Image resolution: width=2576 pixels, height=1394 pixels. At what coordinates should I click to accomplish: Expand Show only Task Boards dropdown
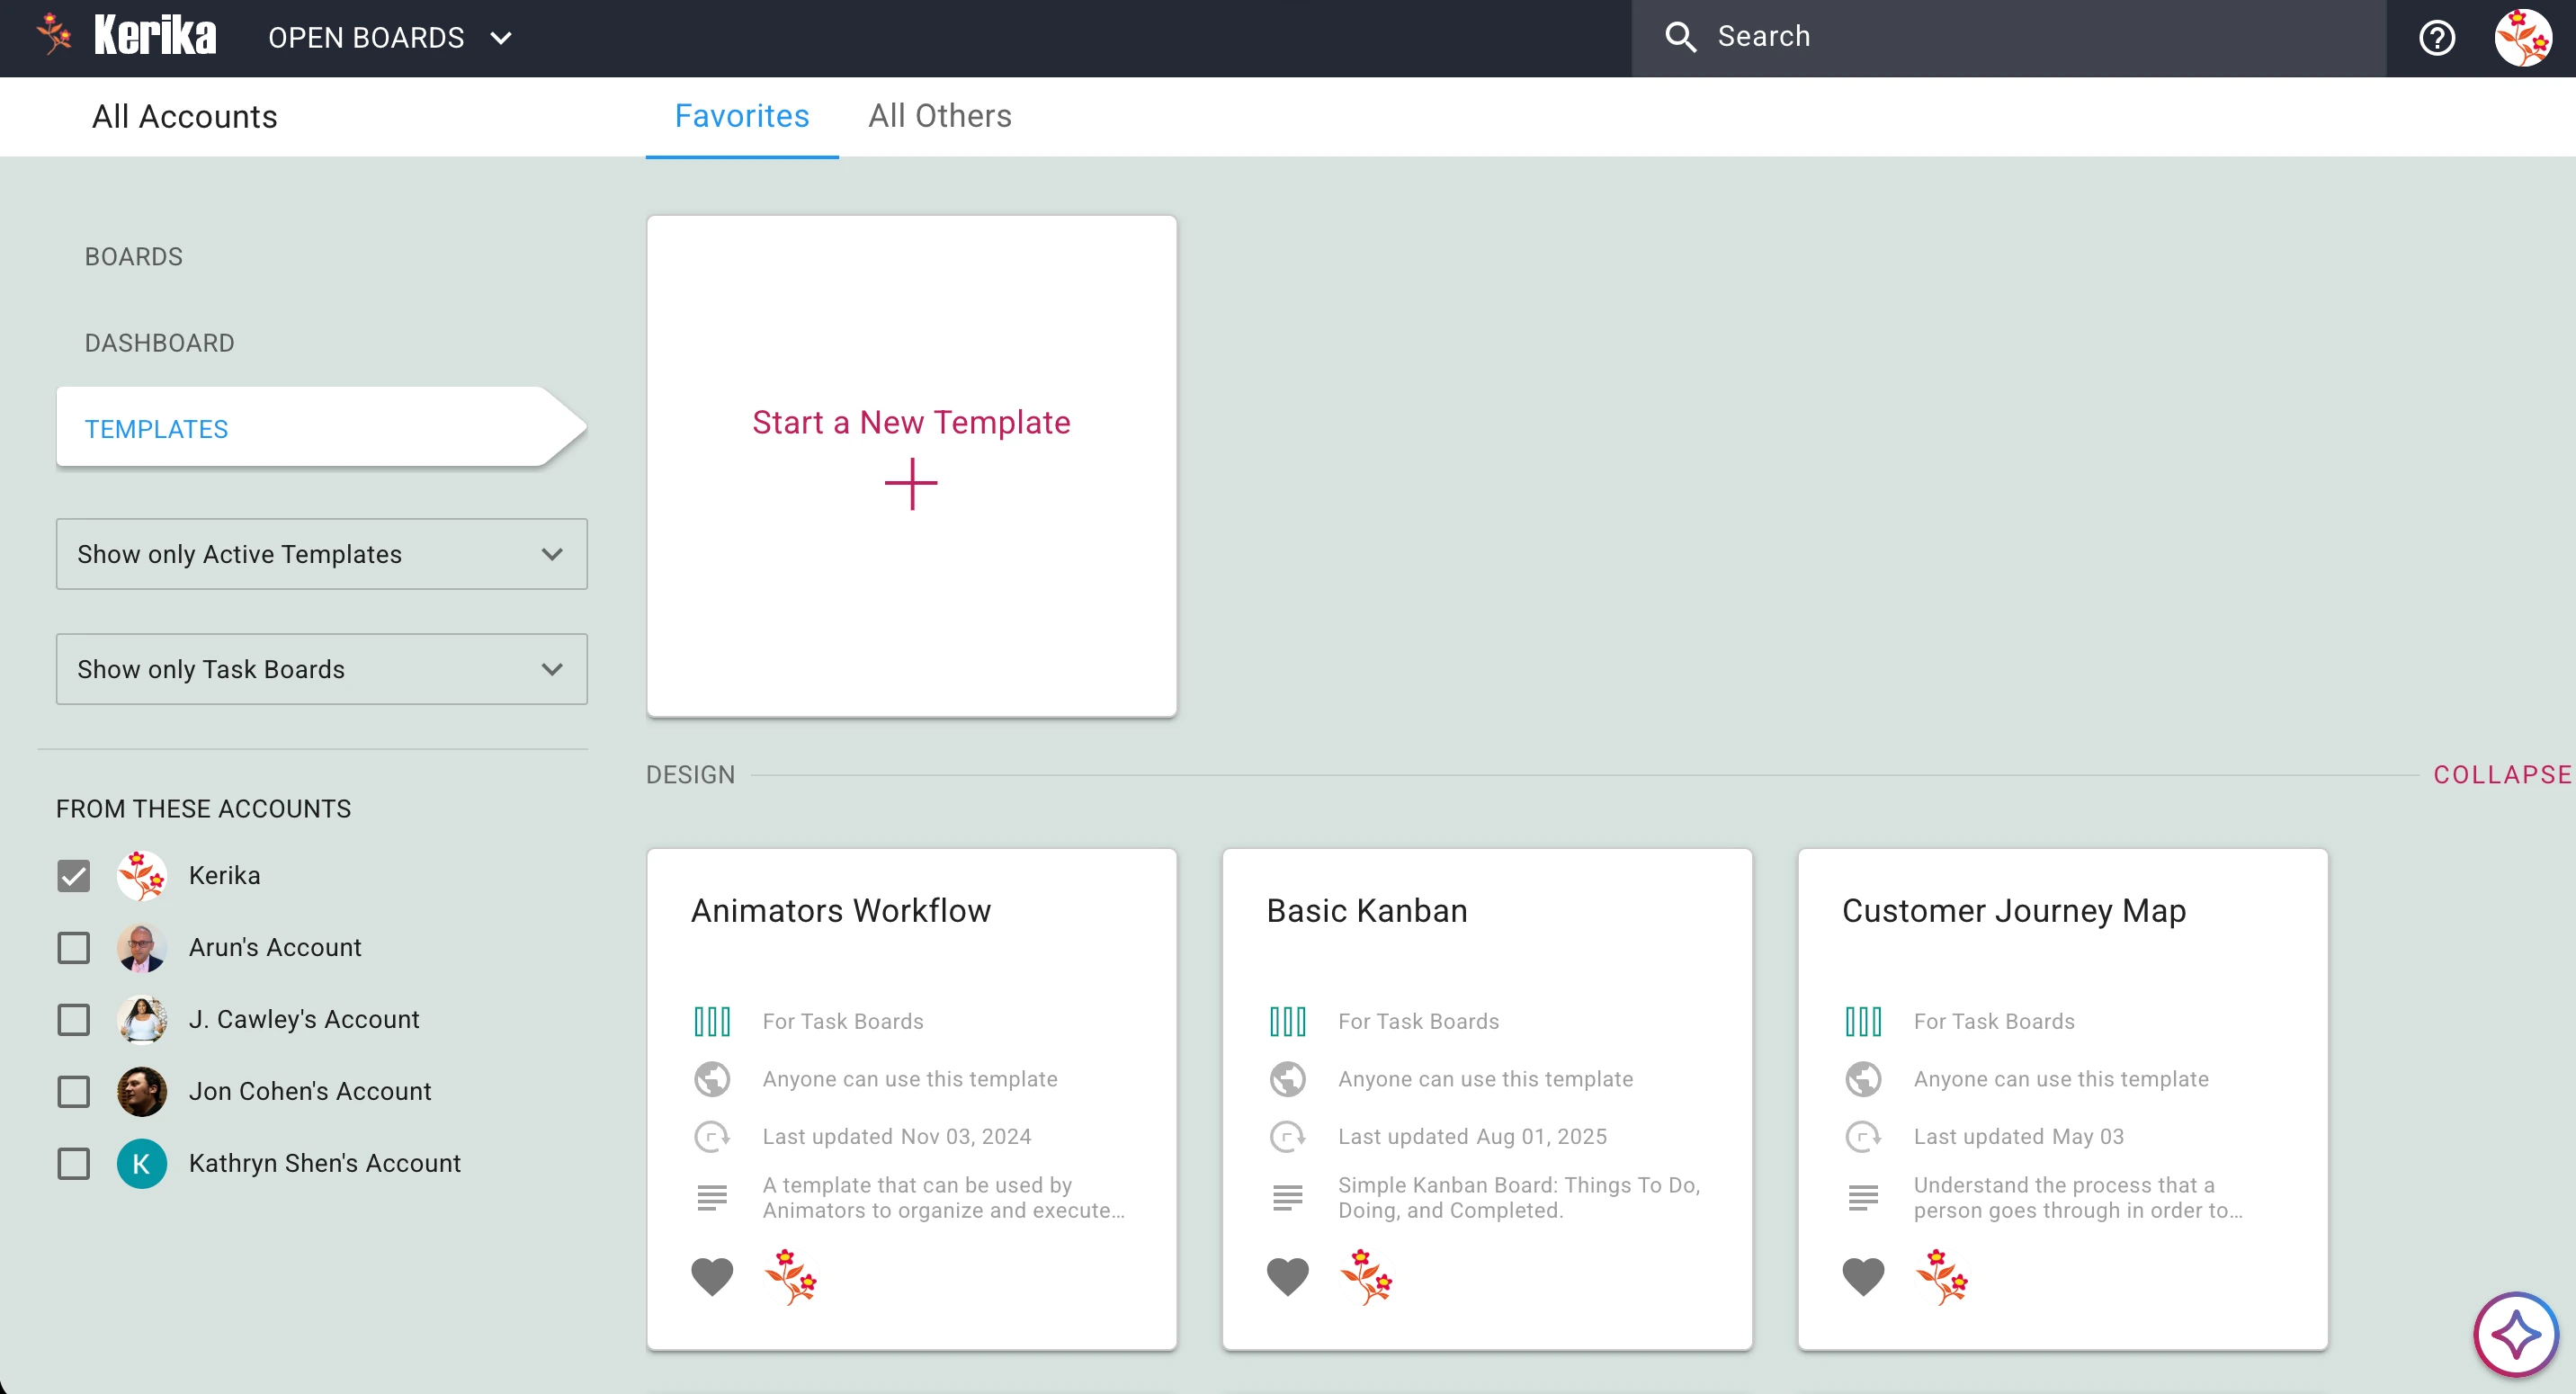pyautogui.click(x=321, y=669)
